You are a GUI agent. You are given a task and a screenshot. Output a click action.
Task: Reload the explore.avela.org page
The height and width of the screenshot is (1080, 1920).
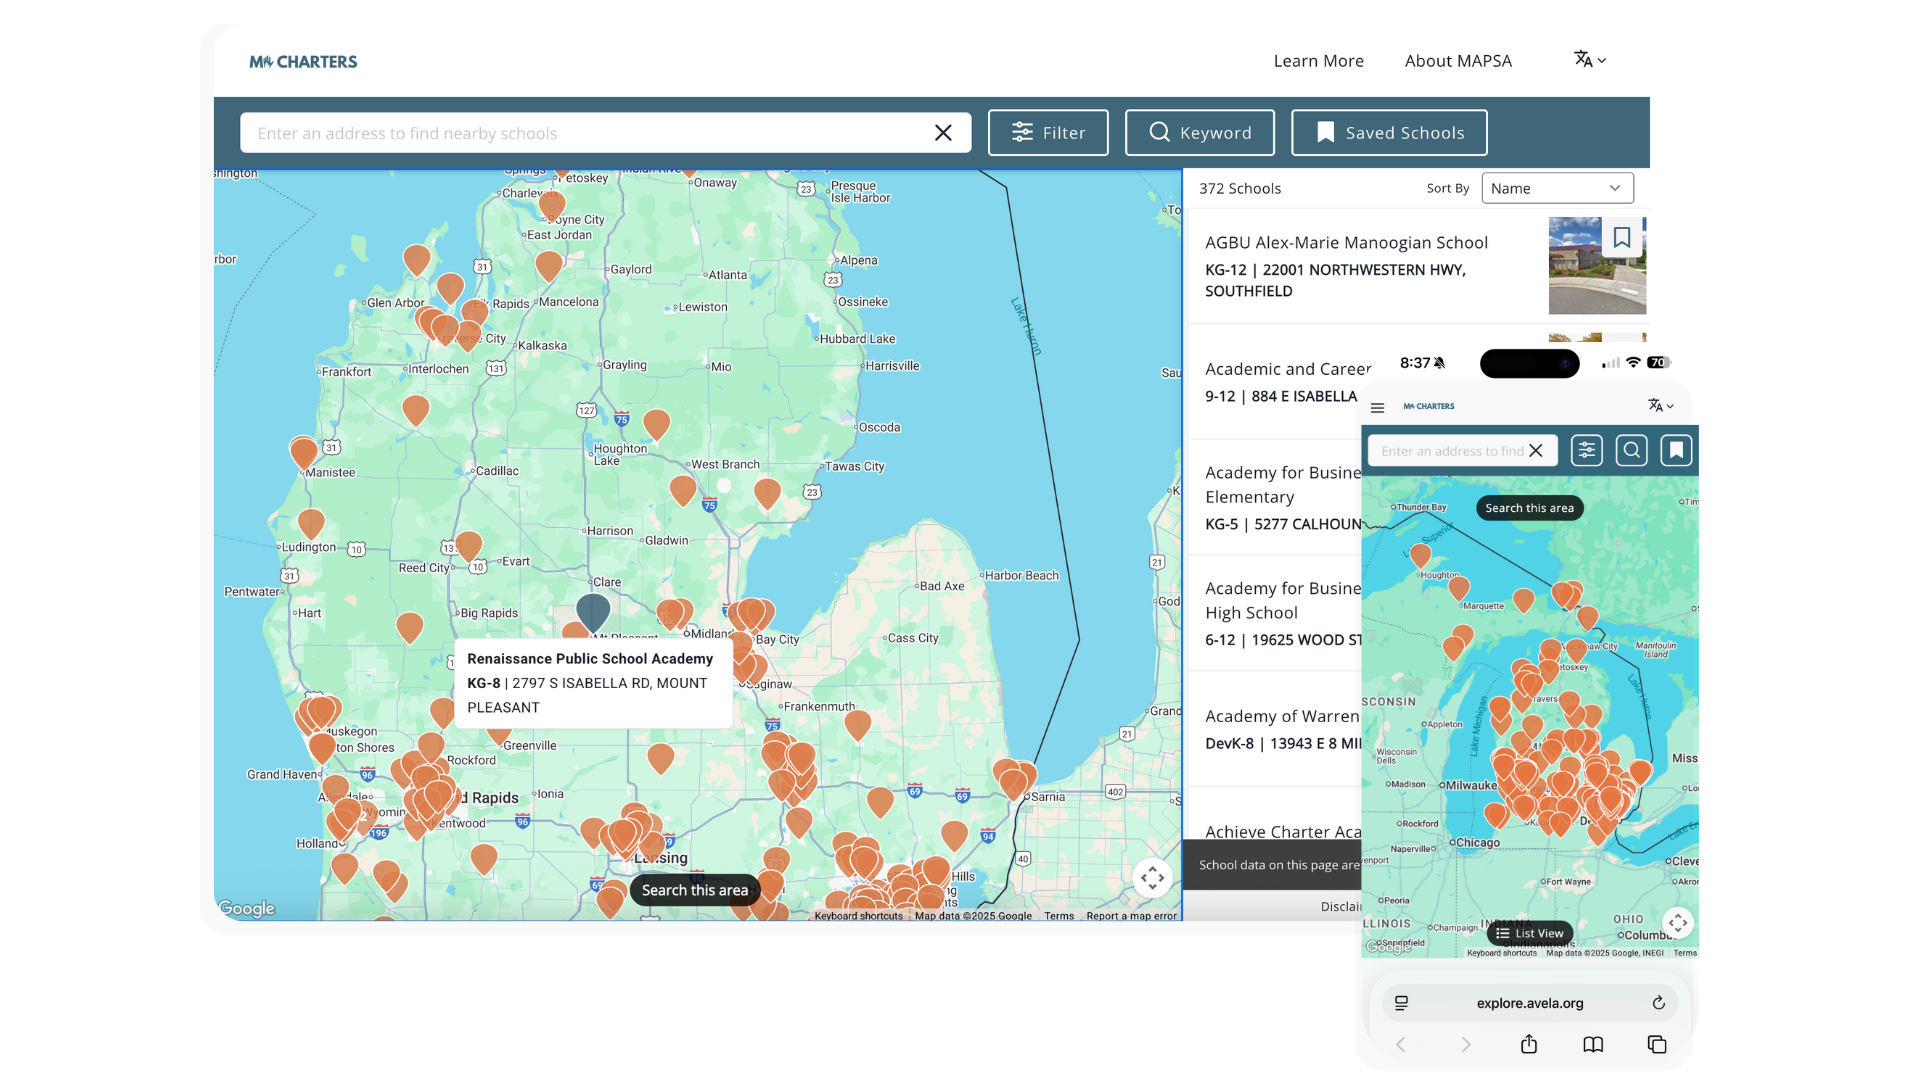(x=1658, y=1003)
